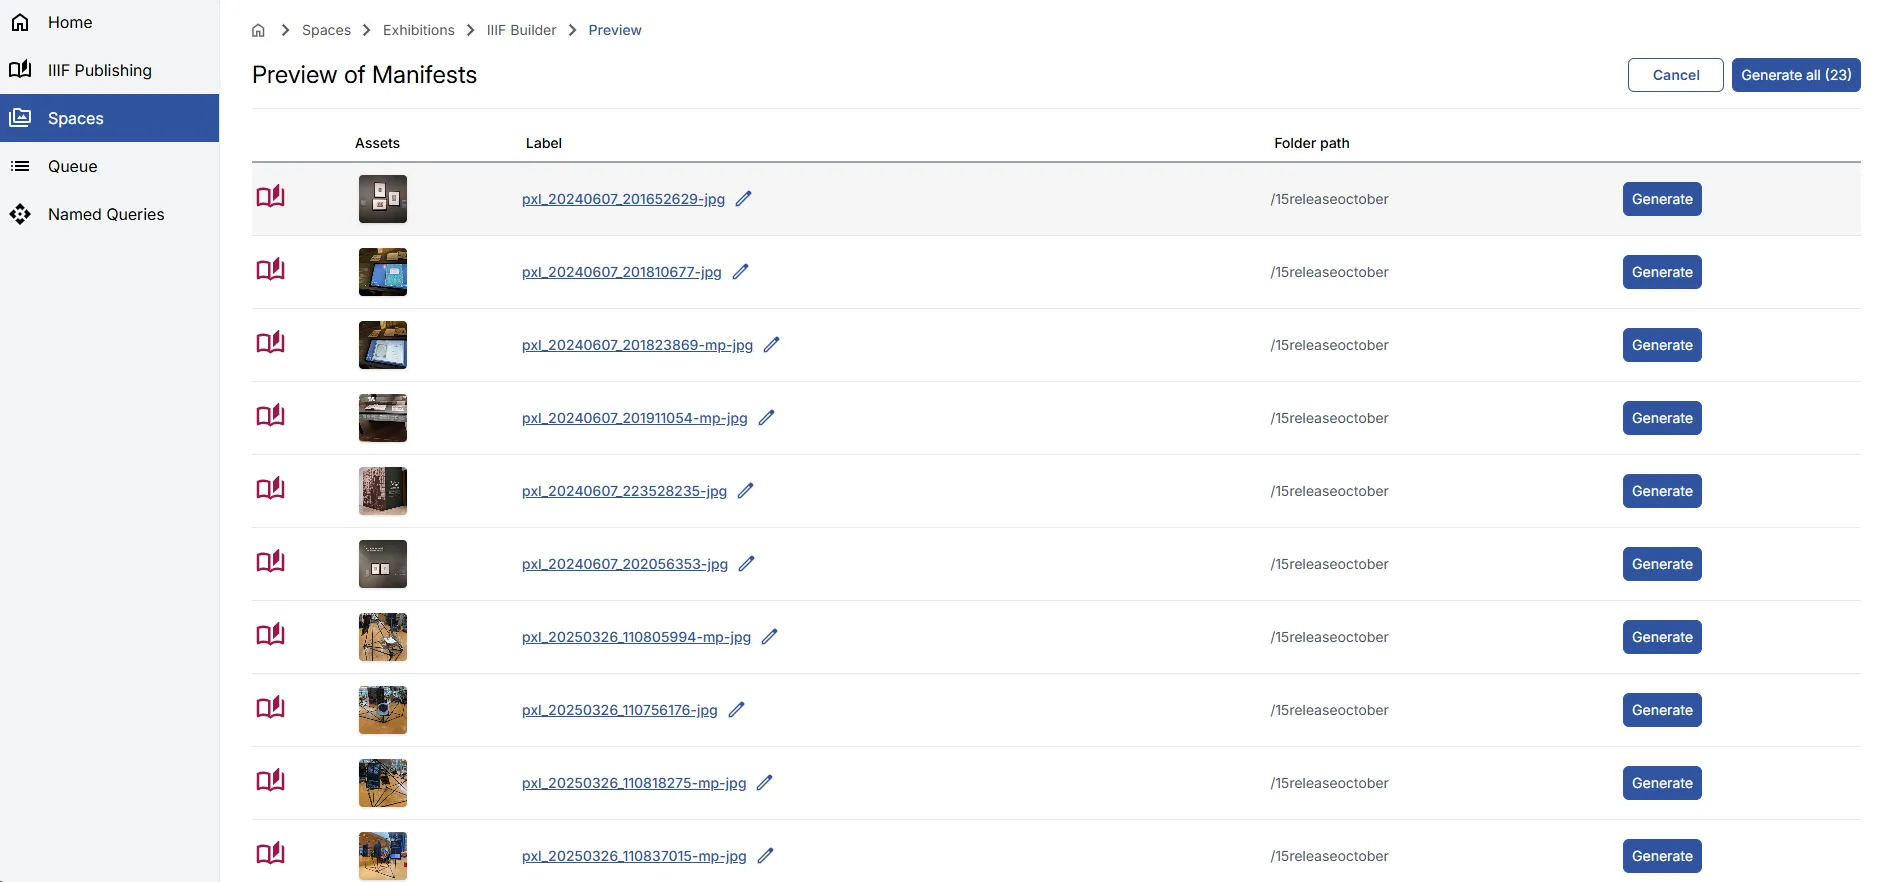
Task: Open Queue in the sidebar
Action: 110,166
